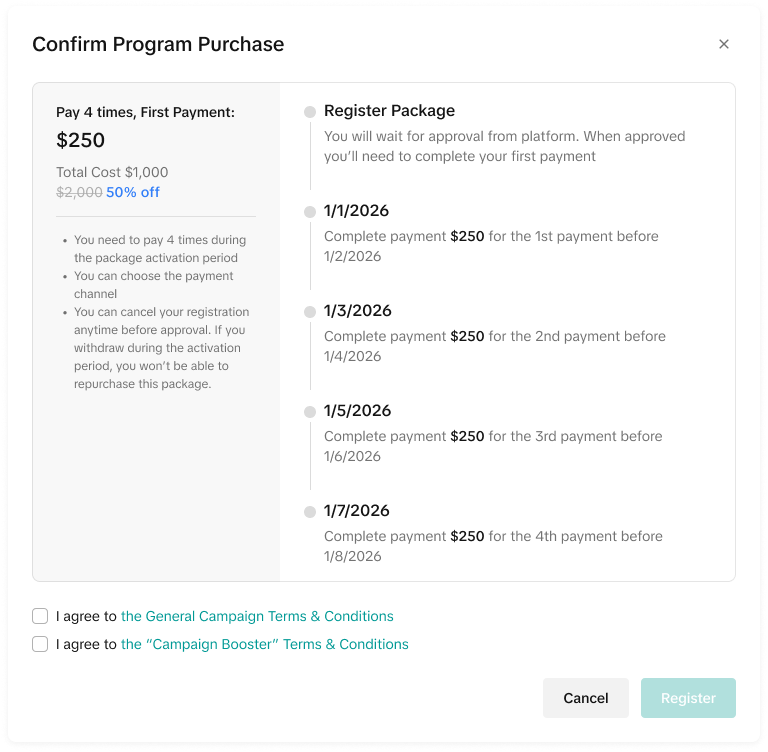Open the "Campaign Booster" Terms & Conditions link
The width and height of the screenshot is (768, 752).
[264, 644]
